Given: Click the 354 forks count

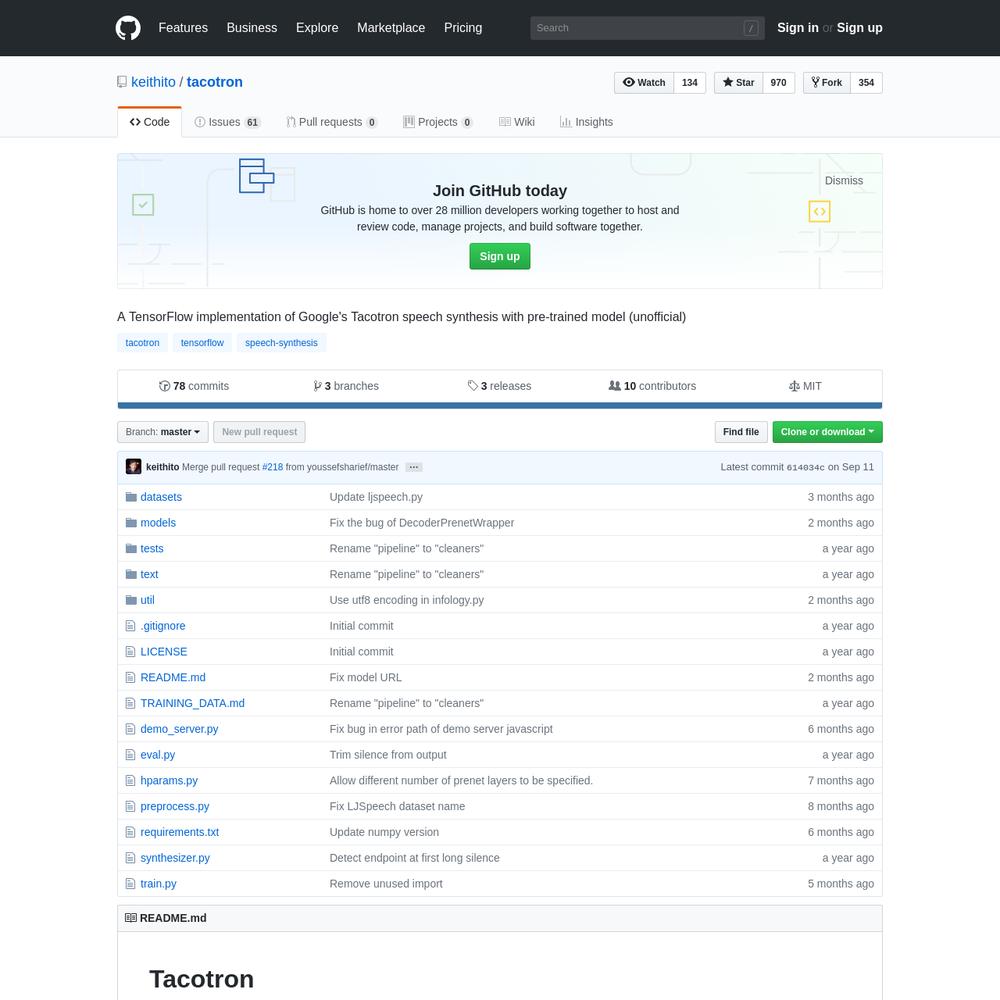Looking at the screenshot, I should point(866,82).
